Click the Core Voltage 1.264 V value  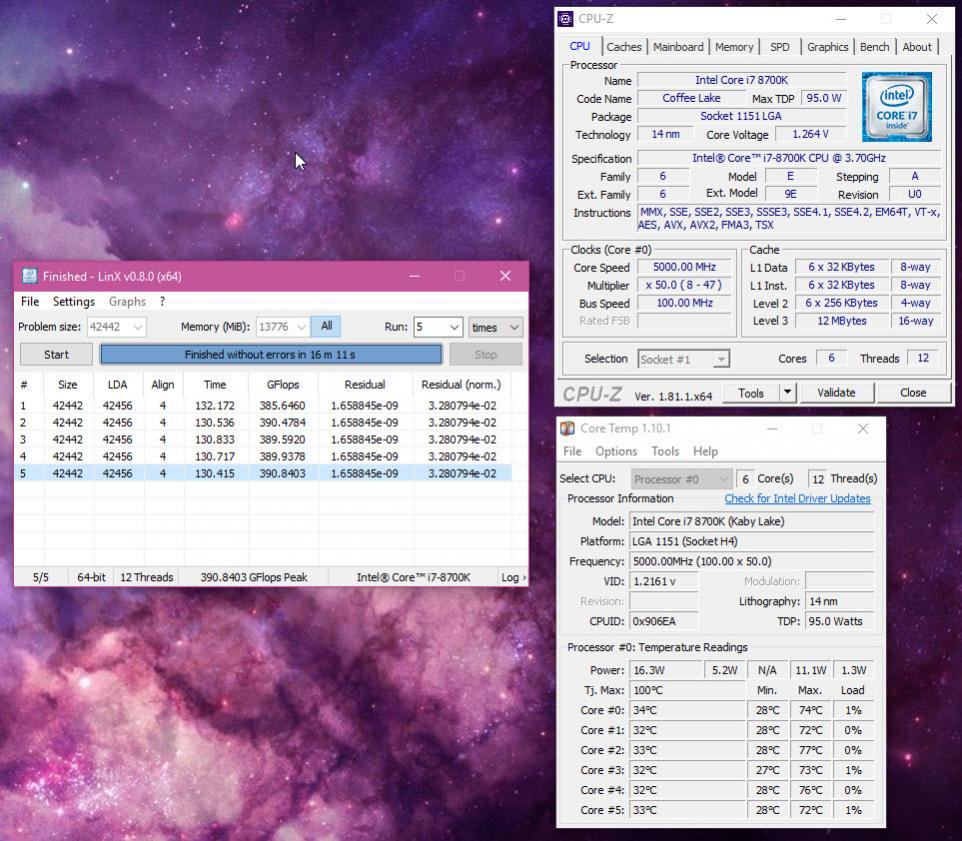[810, 134]
